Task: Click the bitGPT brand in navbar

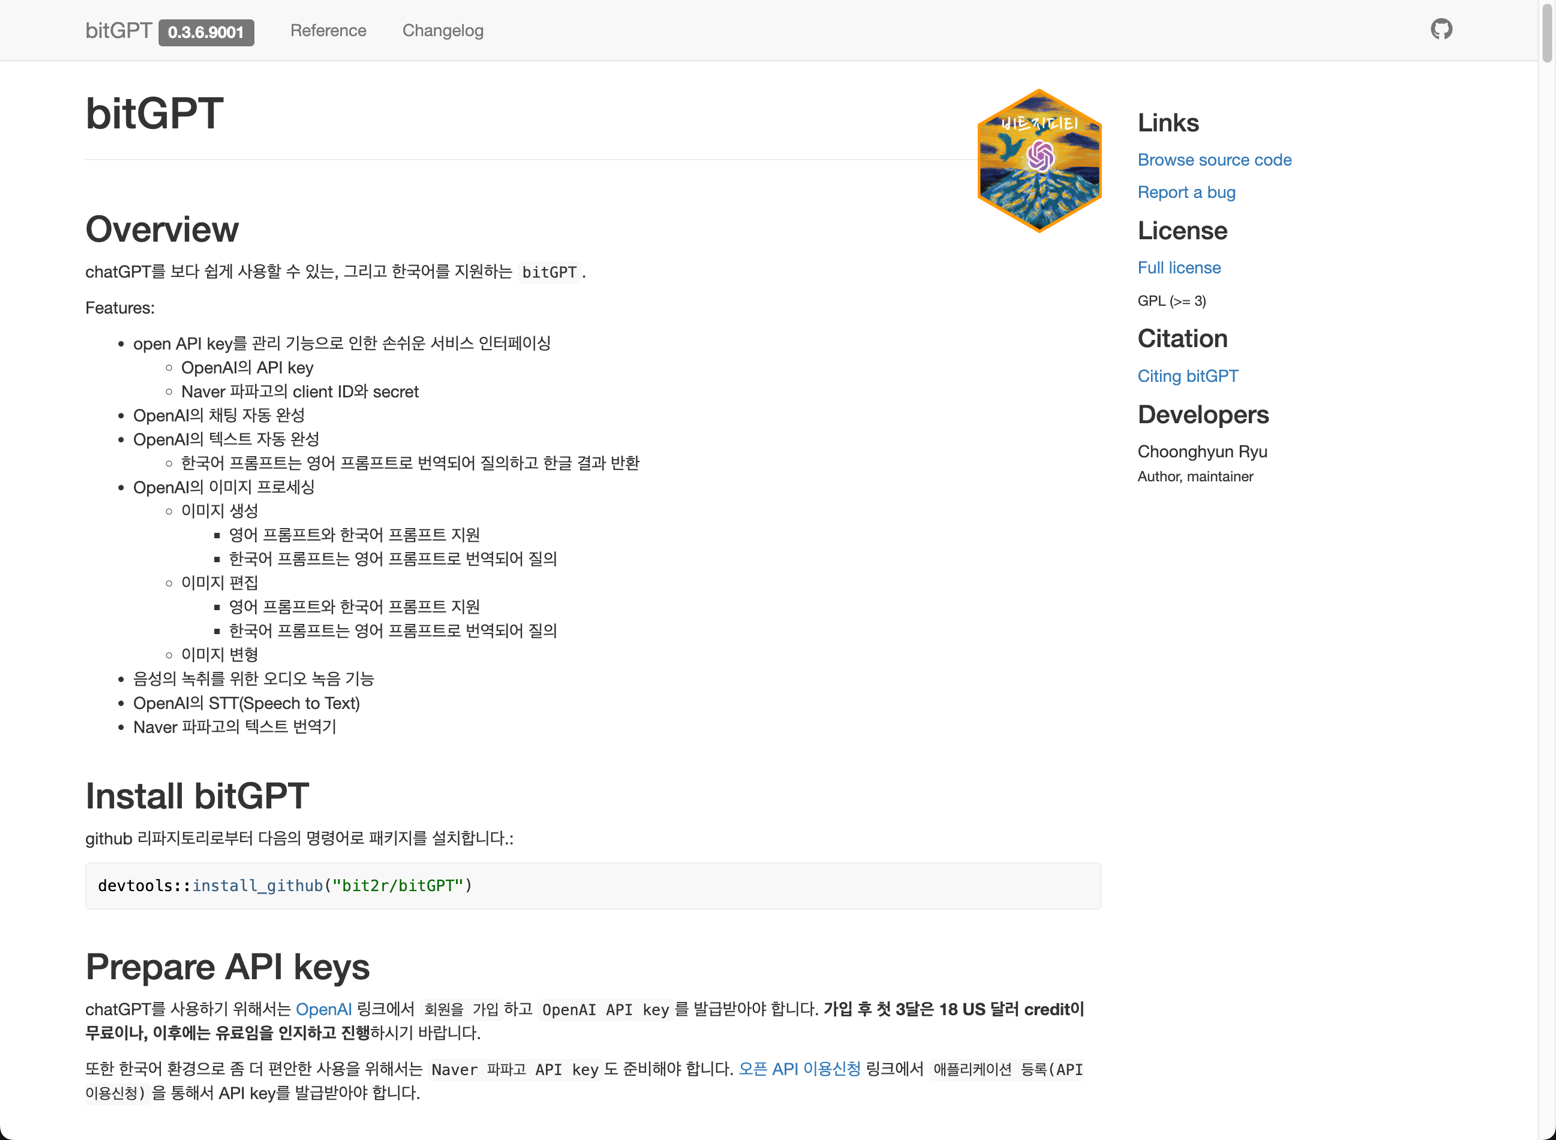Action: 118,30
